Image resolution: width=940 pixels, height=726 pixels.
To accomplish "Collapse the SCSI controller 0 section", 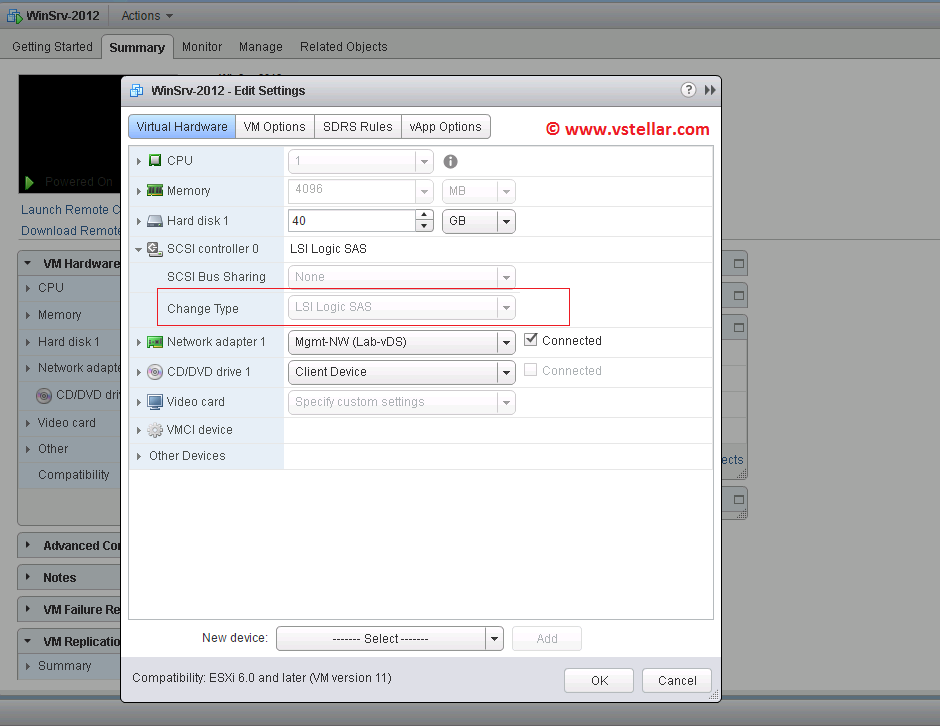I will coord(138,249).
